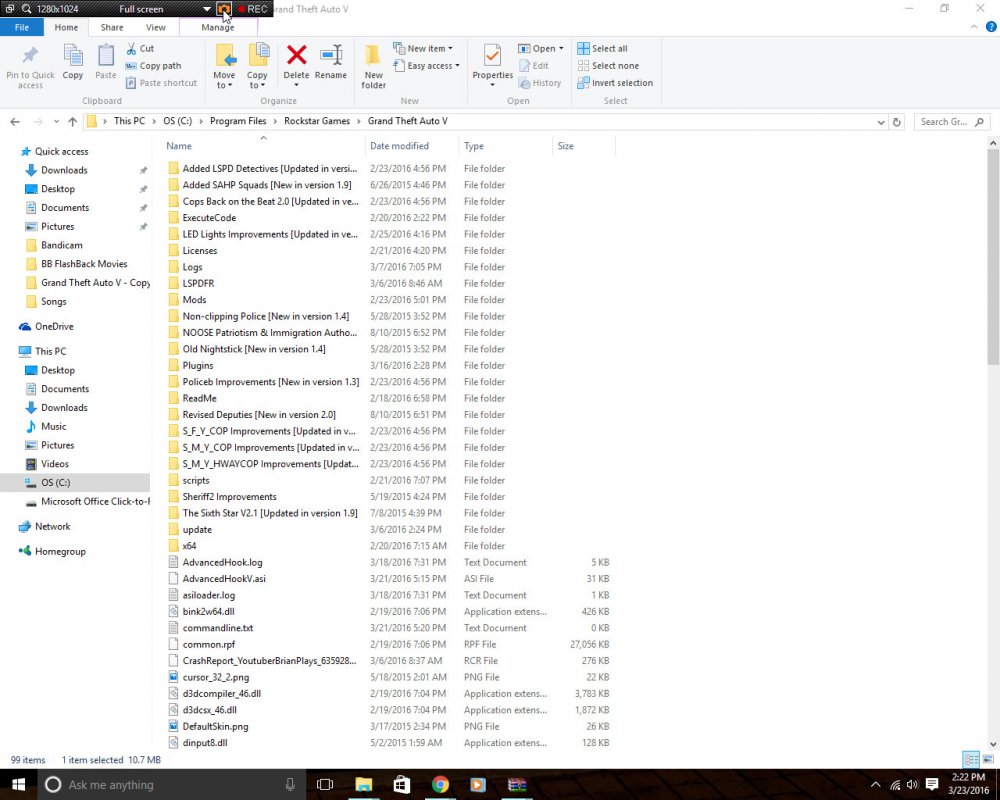Open the address bar history dropdown
The width and height of the screenshot is (1000, 800).
pos(881,122)
